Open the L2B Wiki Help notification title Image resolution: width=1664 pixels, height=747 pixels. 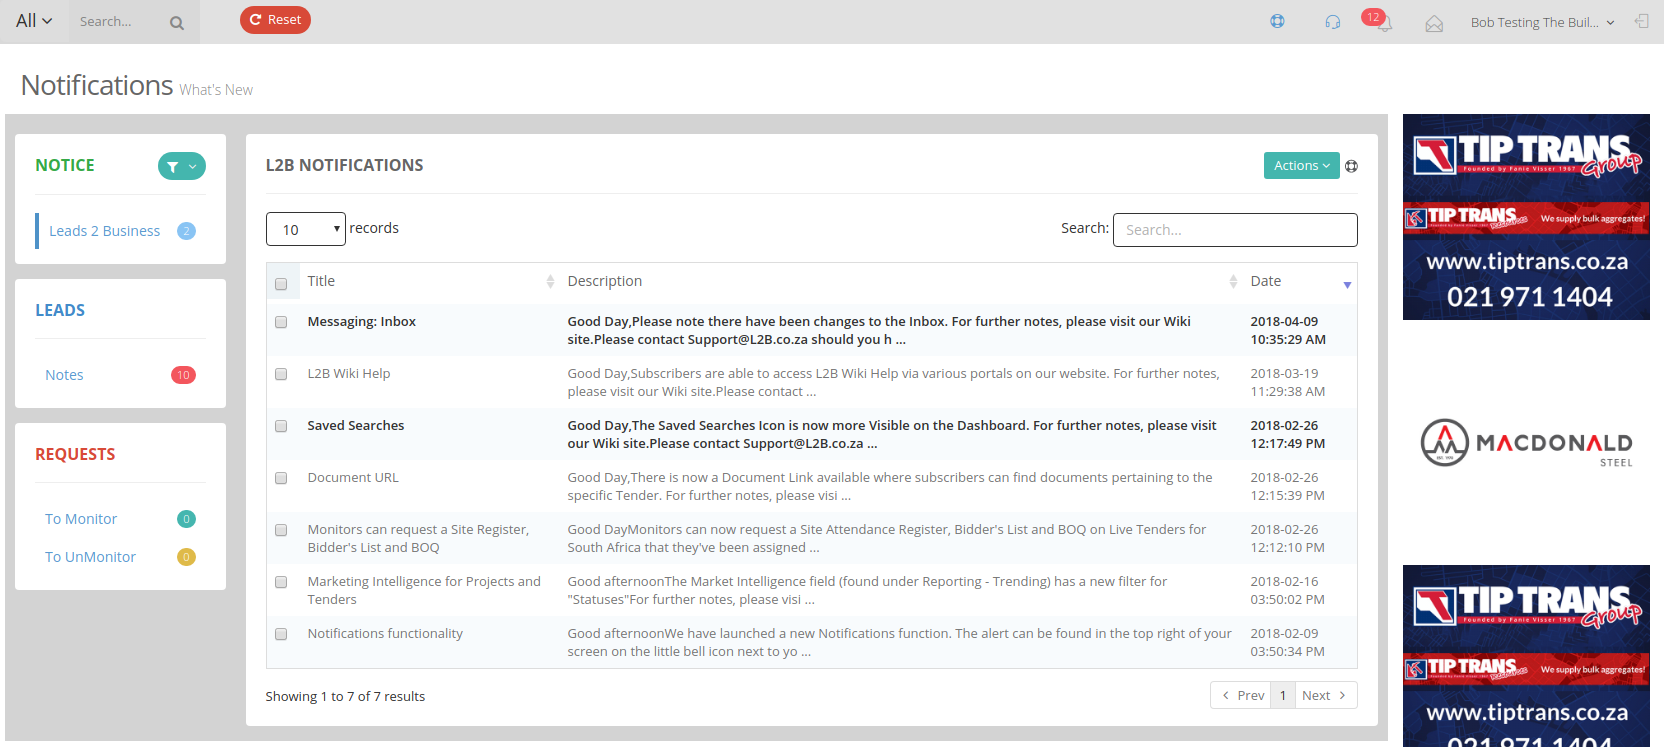click(349, 374)
